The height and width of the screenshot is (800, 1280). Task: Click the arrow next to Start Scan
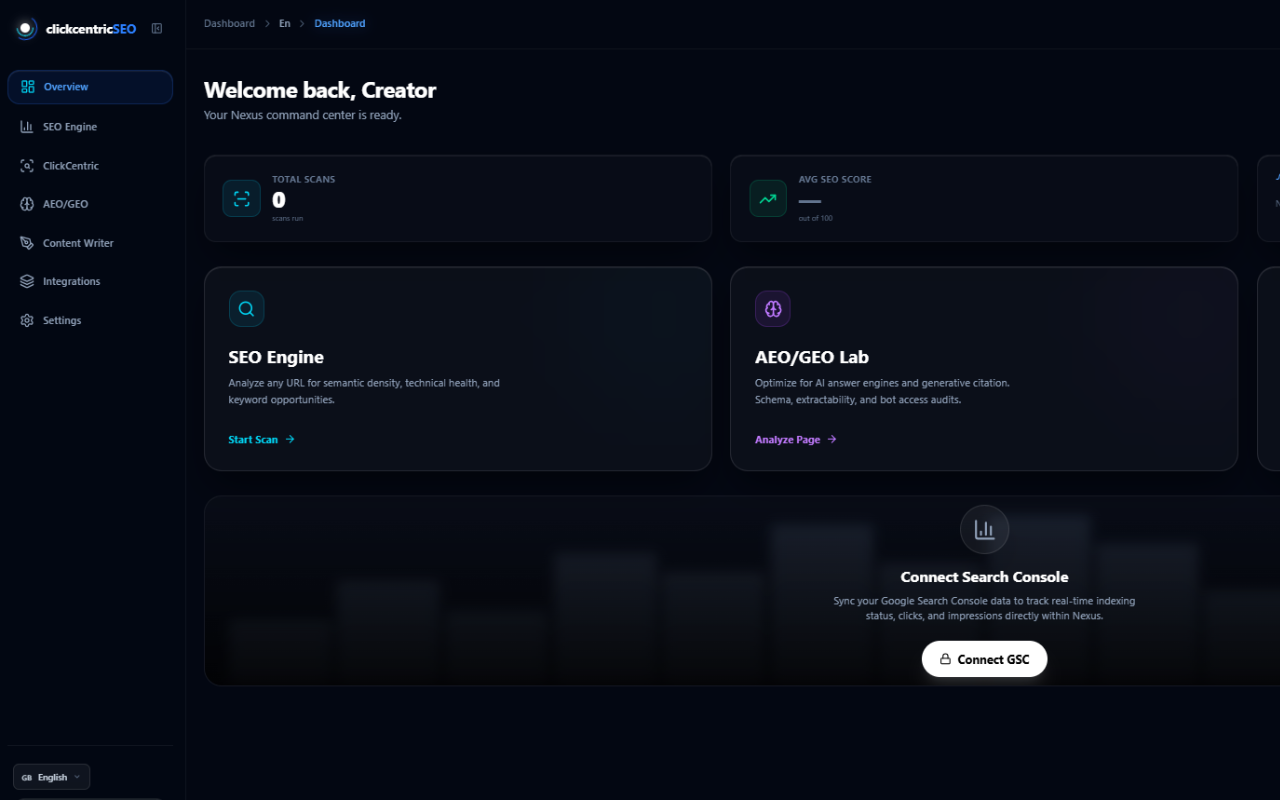tap(290, 439)
